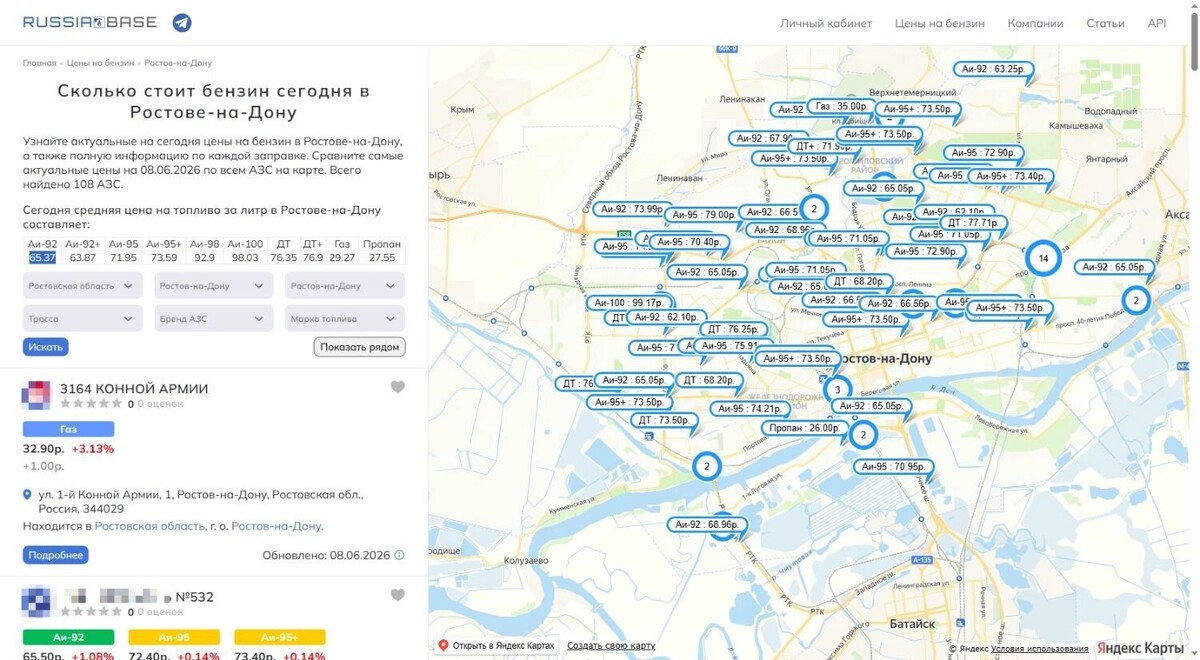Open Цены на бензин menu item
Viewport: 1200px width, 660px height.
point(940,23)
